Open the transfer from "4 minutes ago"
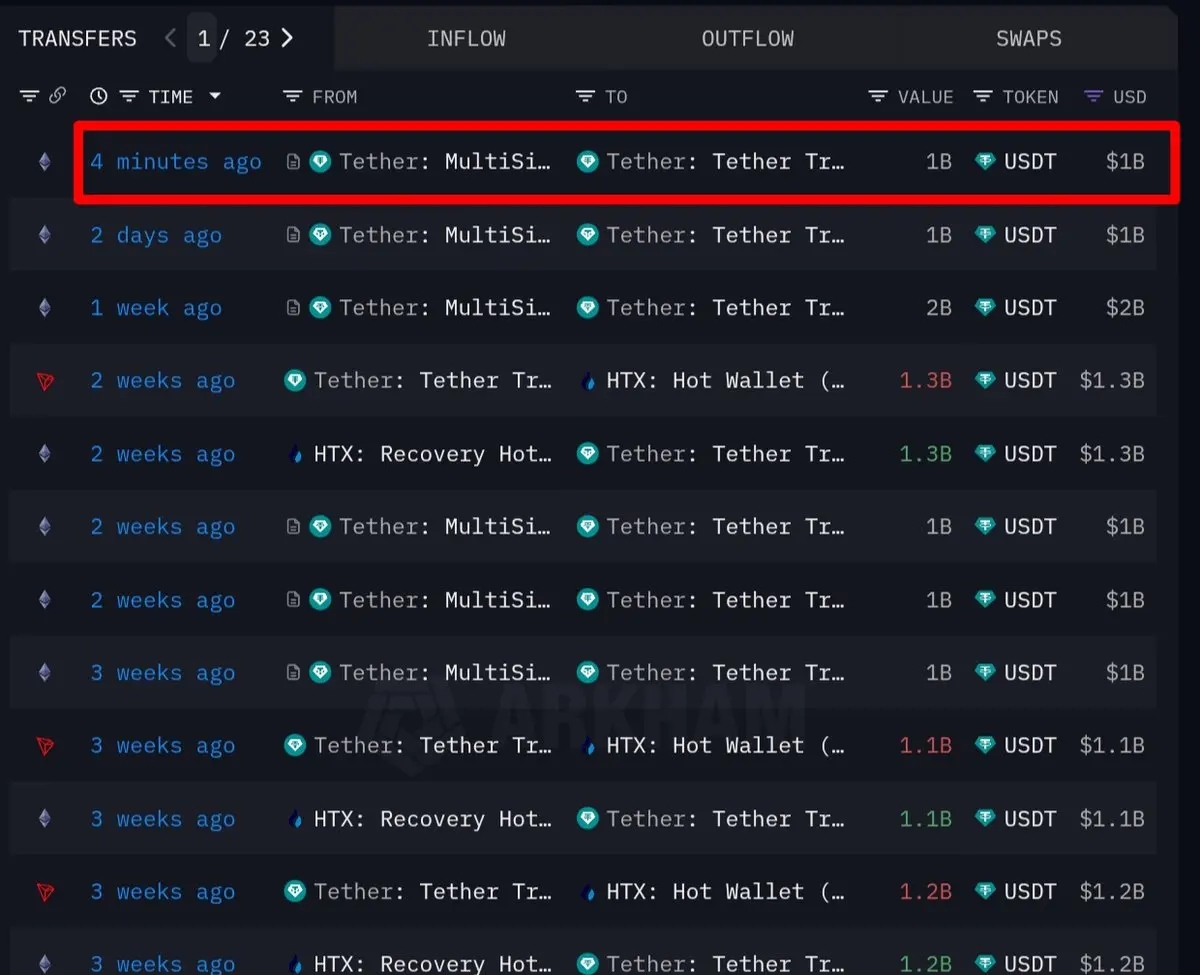The image size is (1200, 975). coord(176,161)
